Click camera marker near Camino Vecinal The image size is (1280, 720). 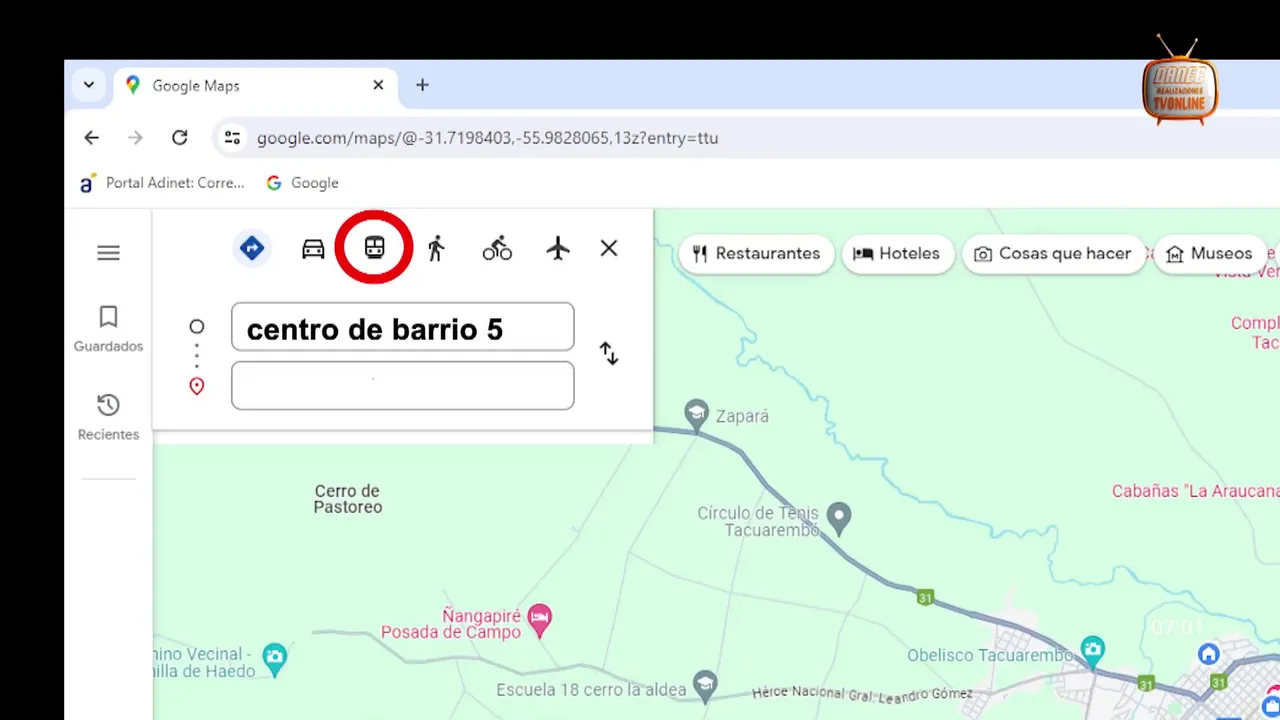pos(274,657)
